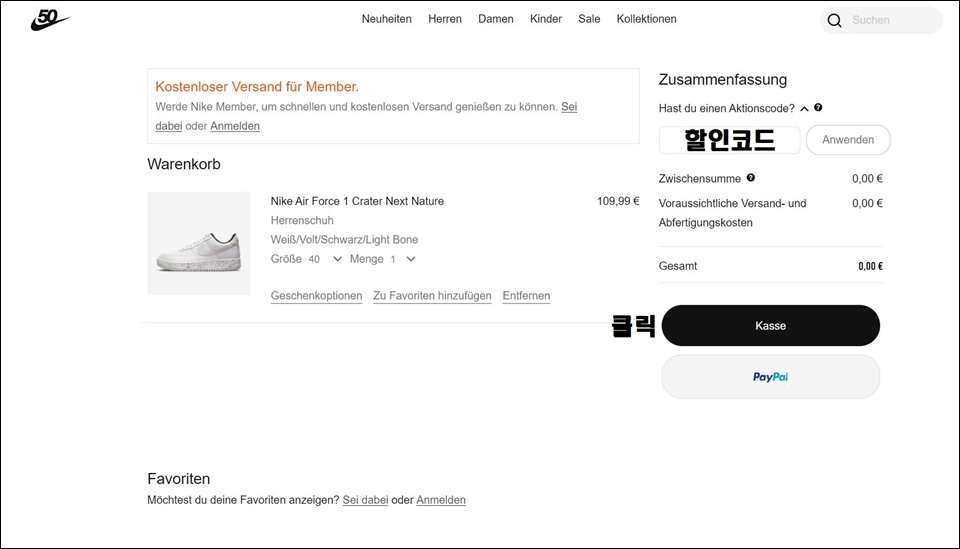Open the Neuheiten menu
Screen dimensions: 960x549
coord(386,19)
